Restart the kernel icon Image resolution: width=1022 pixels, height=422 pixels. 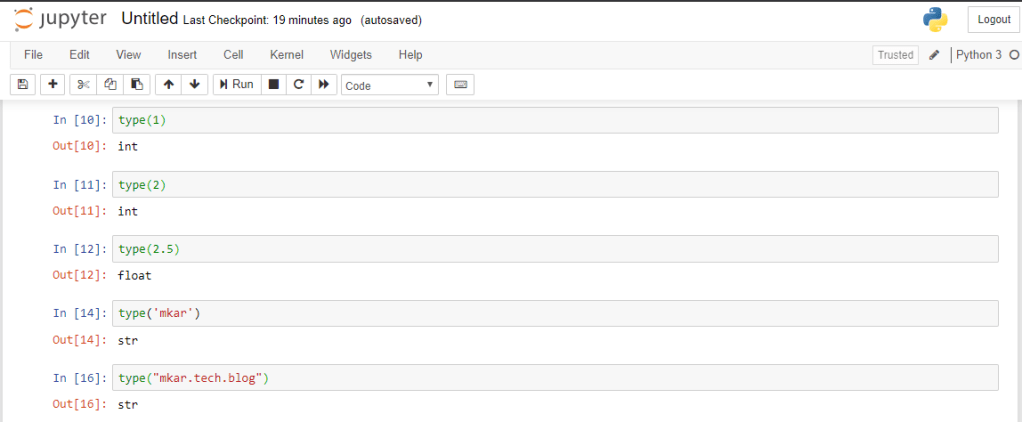pyautogui.click(x=298, y=85)
